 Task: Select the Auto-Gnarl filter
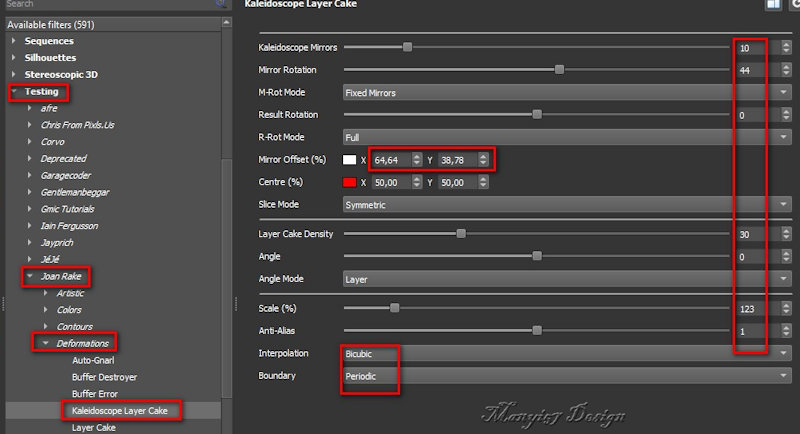coord(96,360)
